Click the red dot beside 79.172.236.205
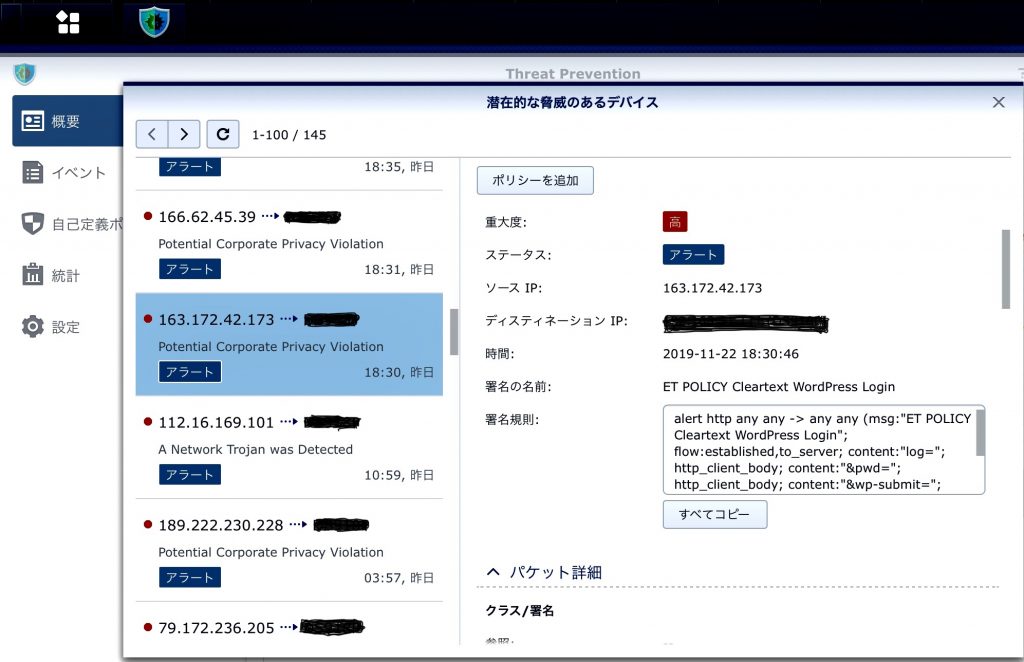The width and height of the screenshot is (1024, 662). point(148,627)
